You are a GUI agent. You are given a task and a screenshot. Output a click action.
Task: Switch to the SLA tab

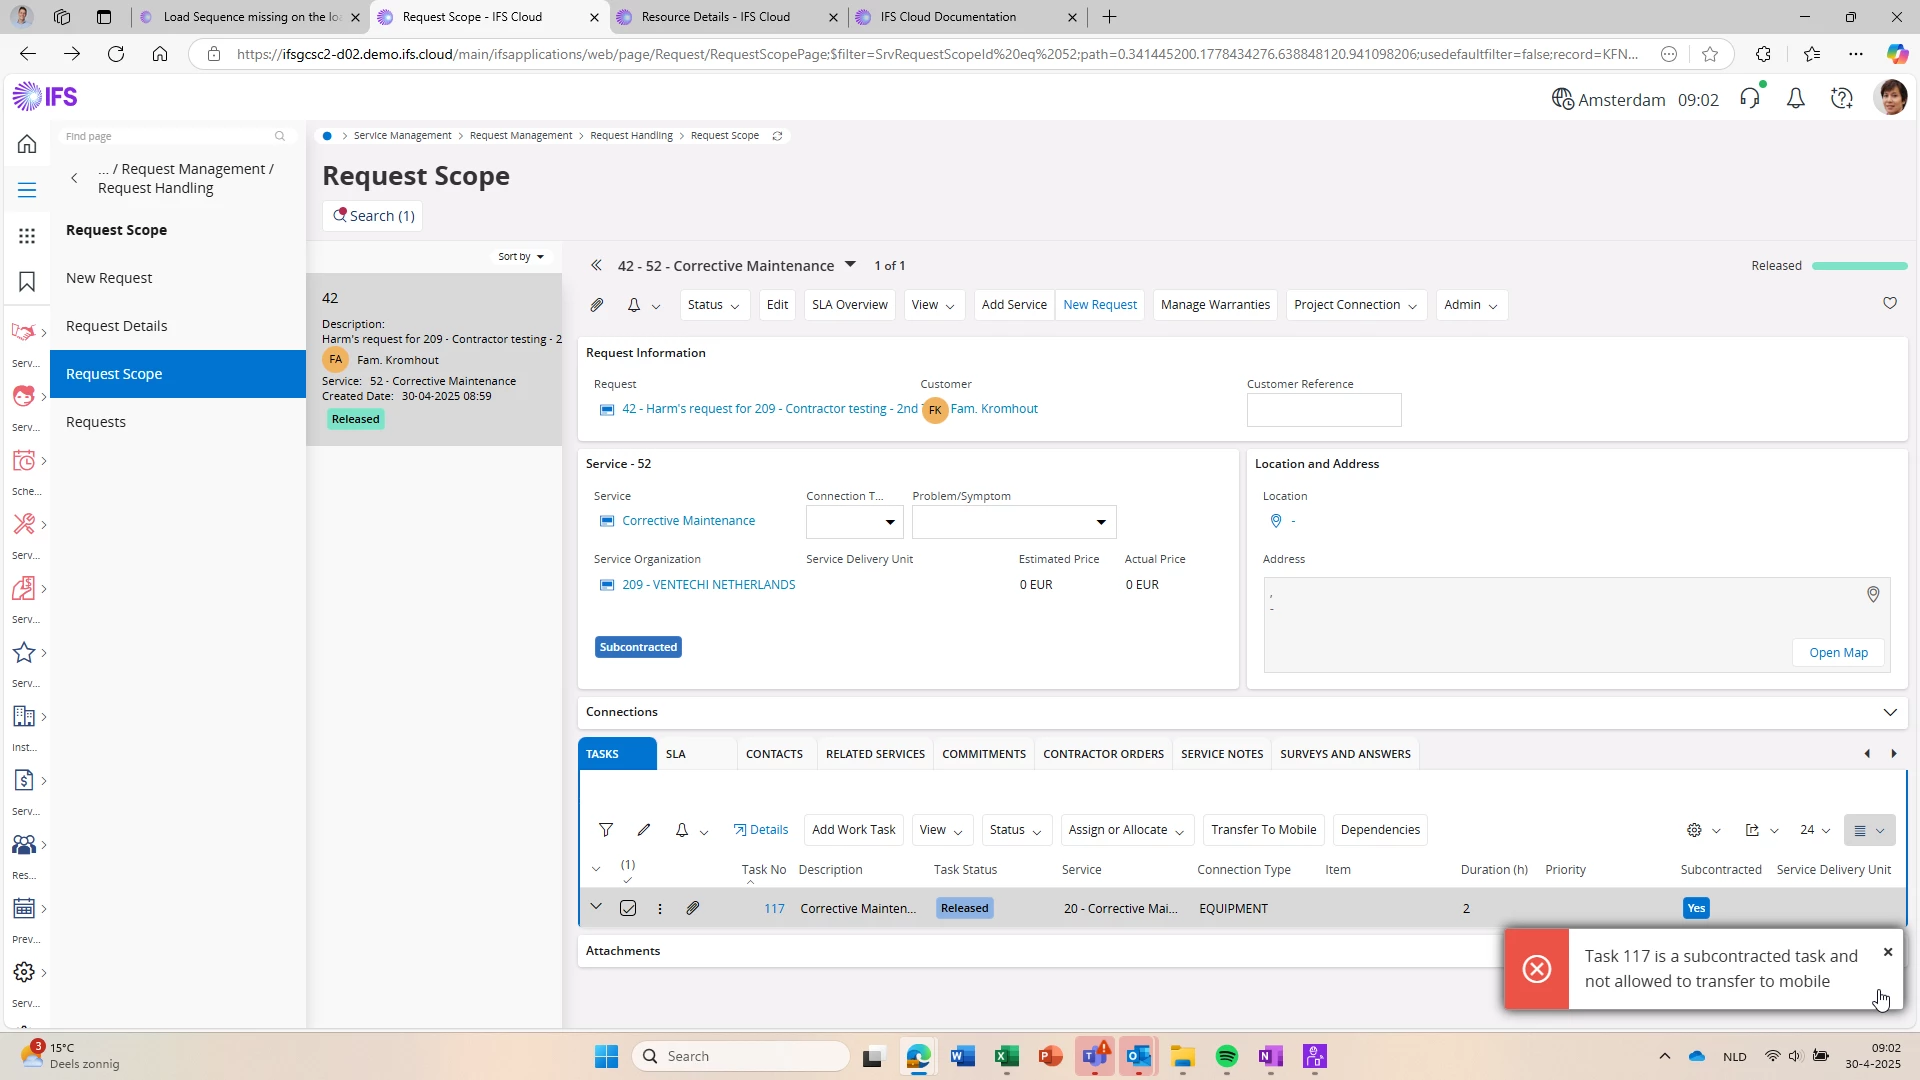tap(676, 754)
